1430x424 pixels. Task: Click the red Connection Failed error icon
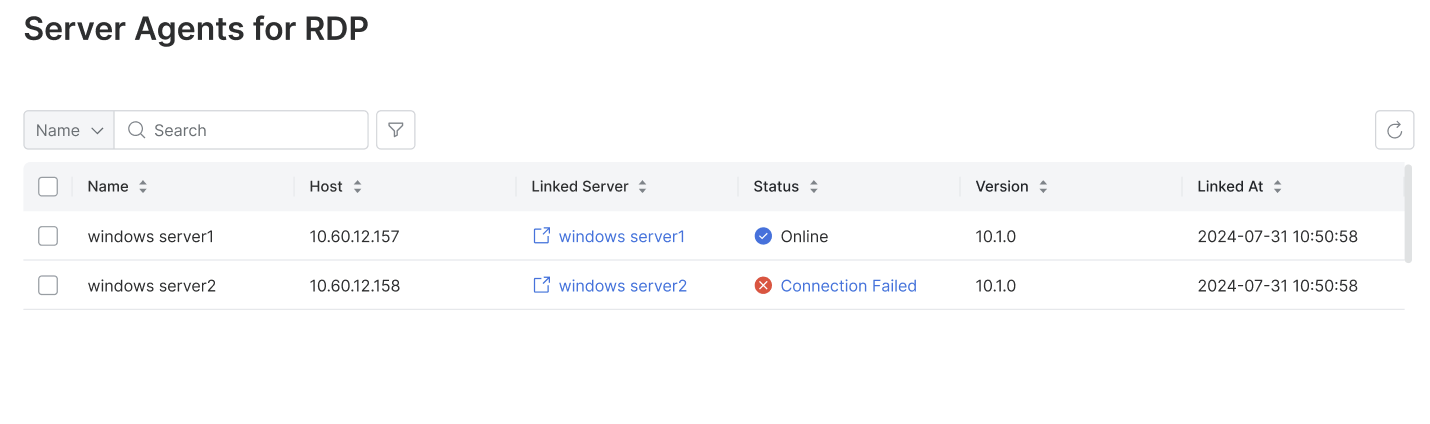tap(763, 286)
